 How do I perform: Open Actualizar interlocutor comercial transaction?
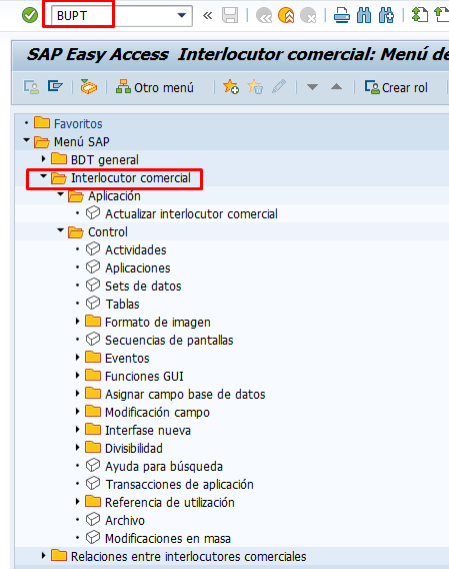click(x=191, y=214)
